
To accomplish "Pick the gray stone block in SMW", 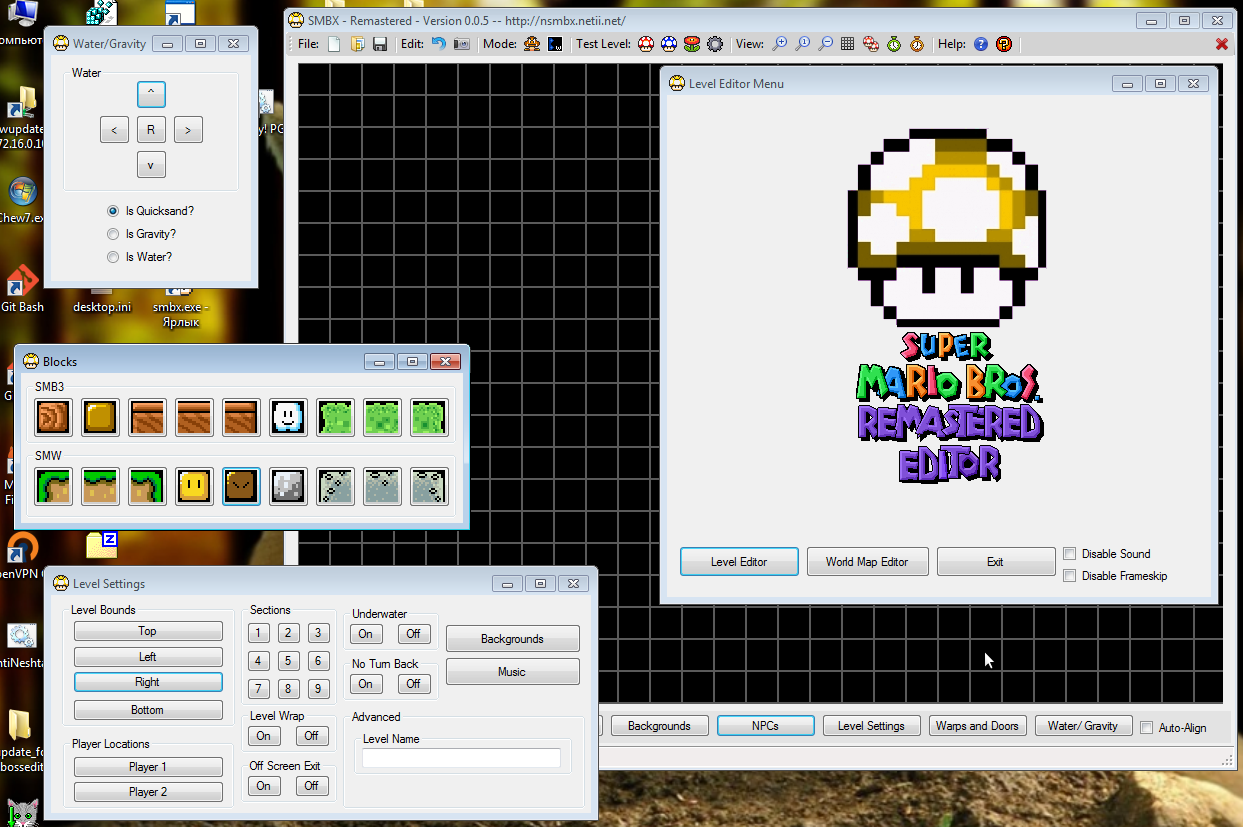I will (289, 486).
